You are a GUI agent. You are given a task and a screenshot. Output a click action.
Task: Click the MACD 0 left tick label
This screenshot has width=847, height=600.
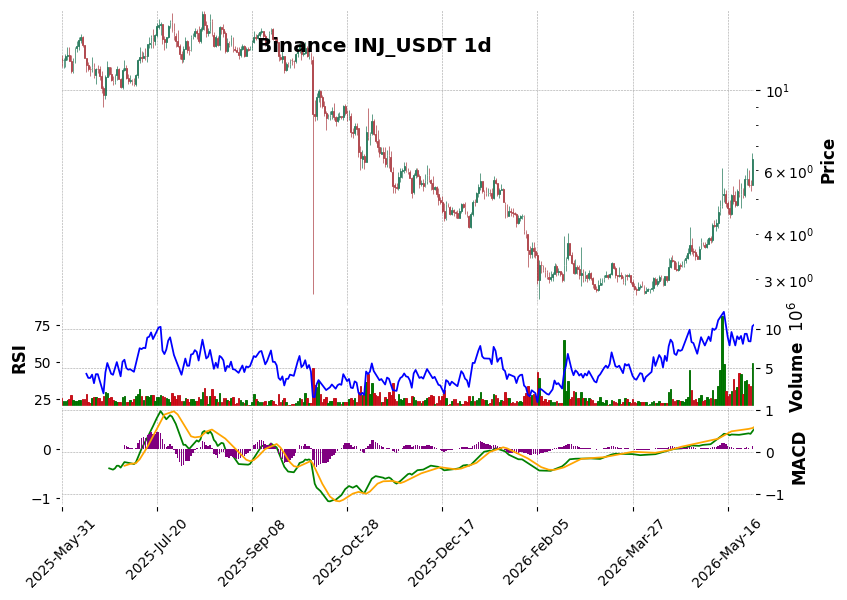47,450
